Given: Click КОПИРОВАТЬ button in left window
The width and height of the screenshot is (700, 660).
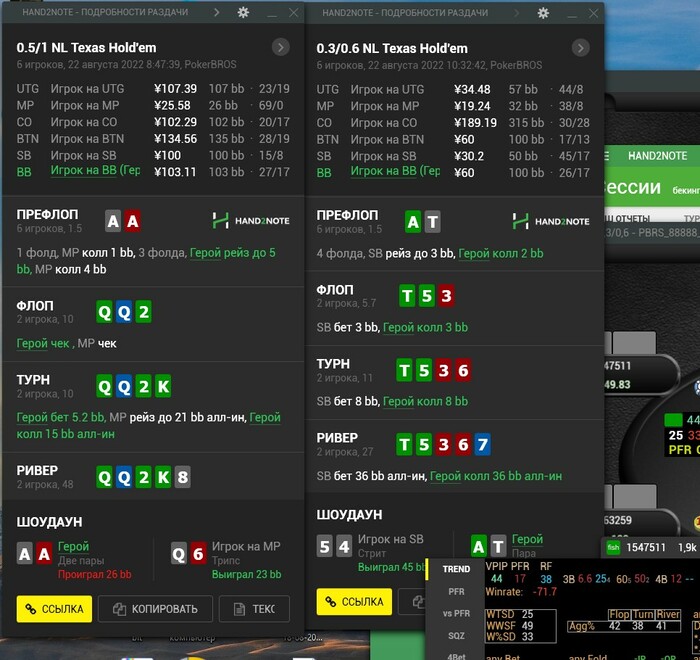Looking at the screenshot, I should pos(155,609).
